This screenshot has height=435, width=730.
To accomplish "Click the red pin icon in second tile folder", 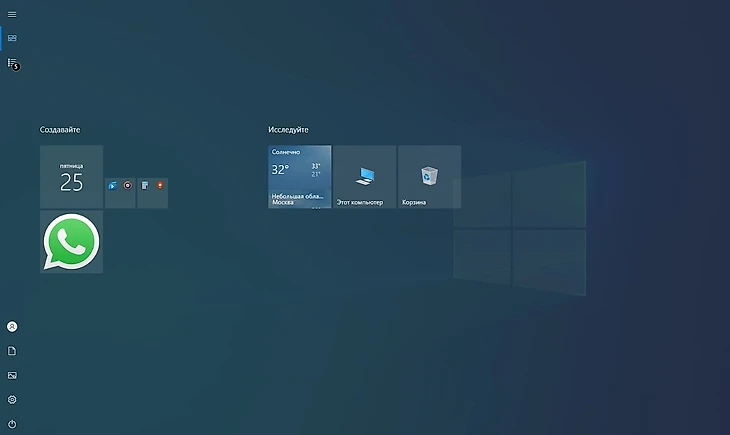I will pos(159,186).
